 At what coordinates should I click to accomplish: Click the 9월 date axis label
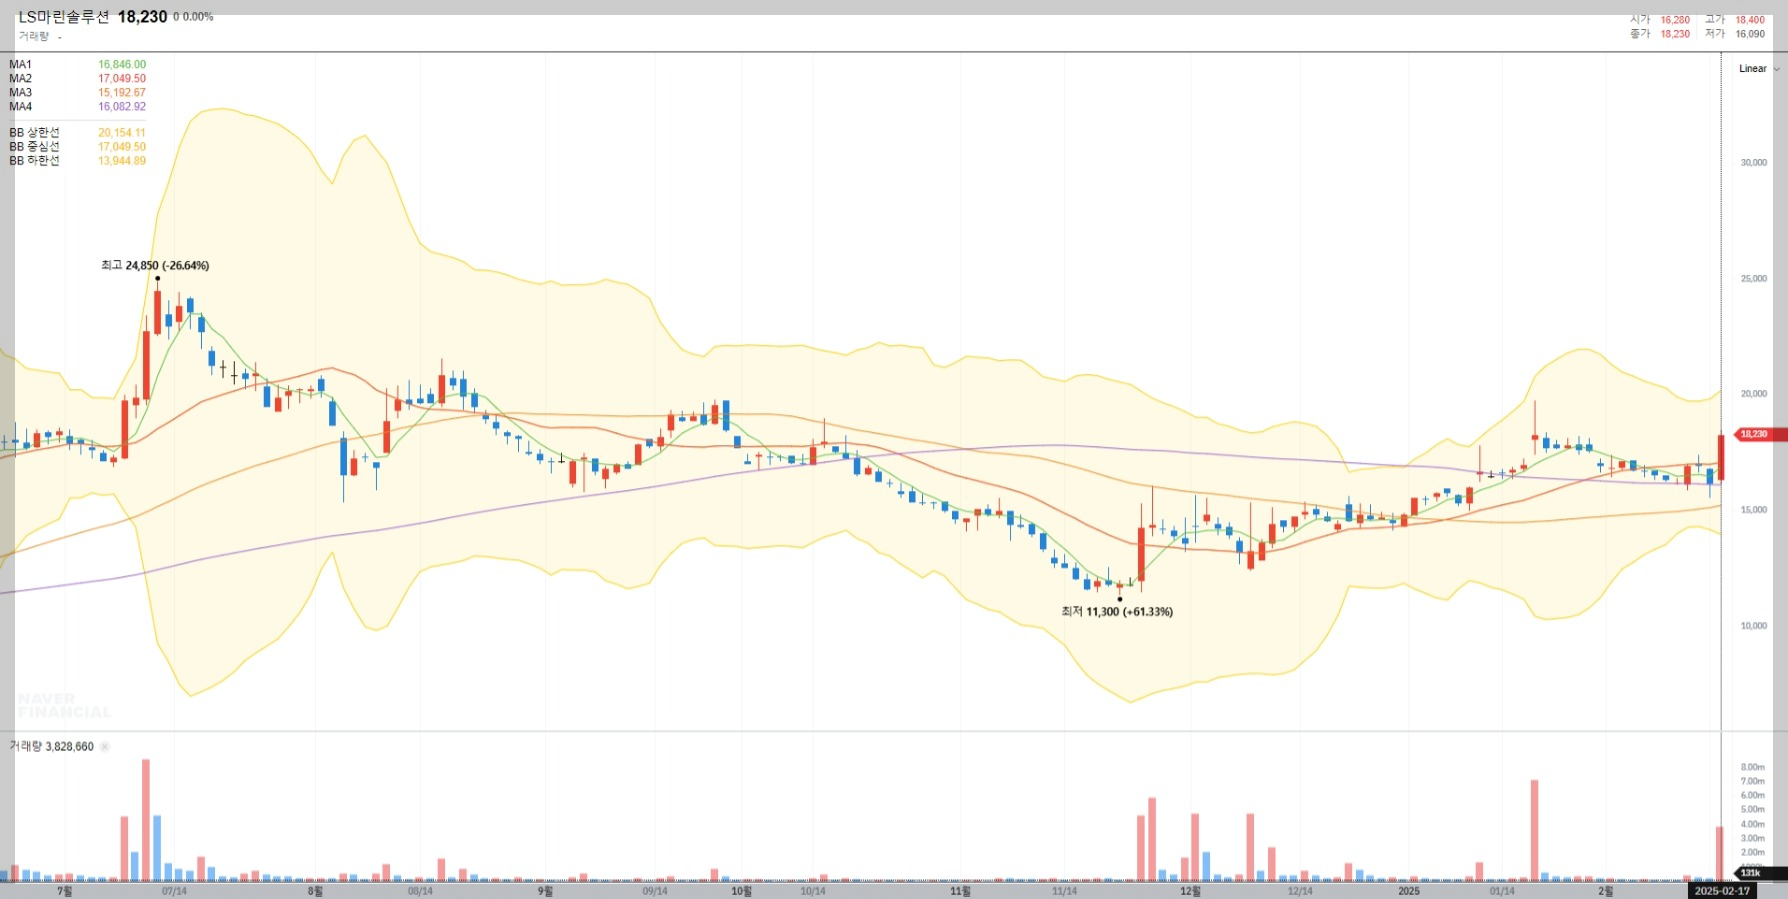[545, 891]
